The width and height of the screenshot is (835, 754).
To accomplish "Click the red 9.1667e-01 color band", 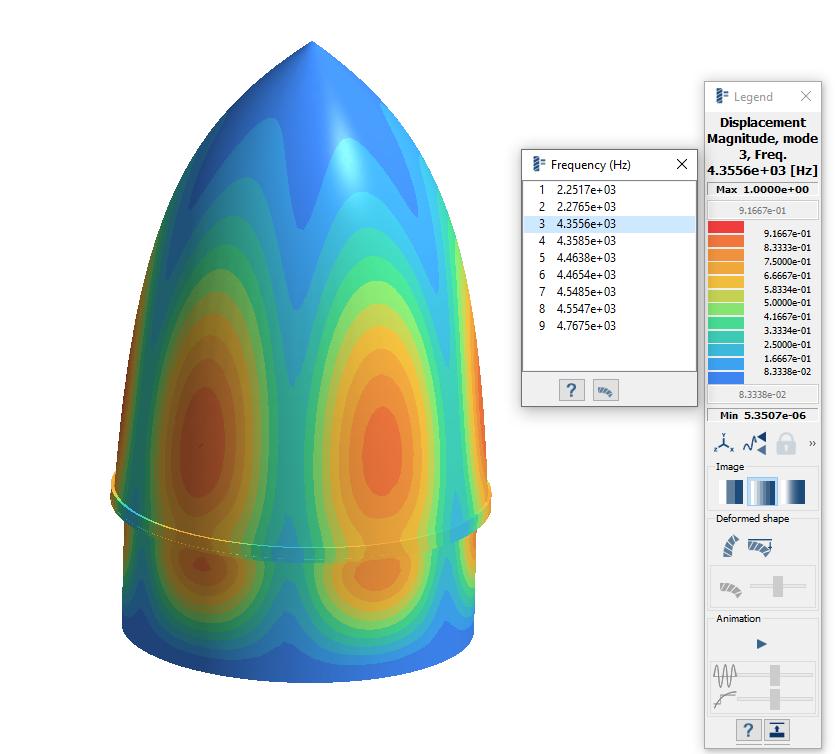I will click(726, 228).
